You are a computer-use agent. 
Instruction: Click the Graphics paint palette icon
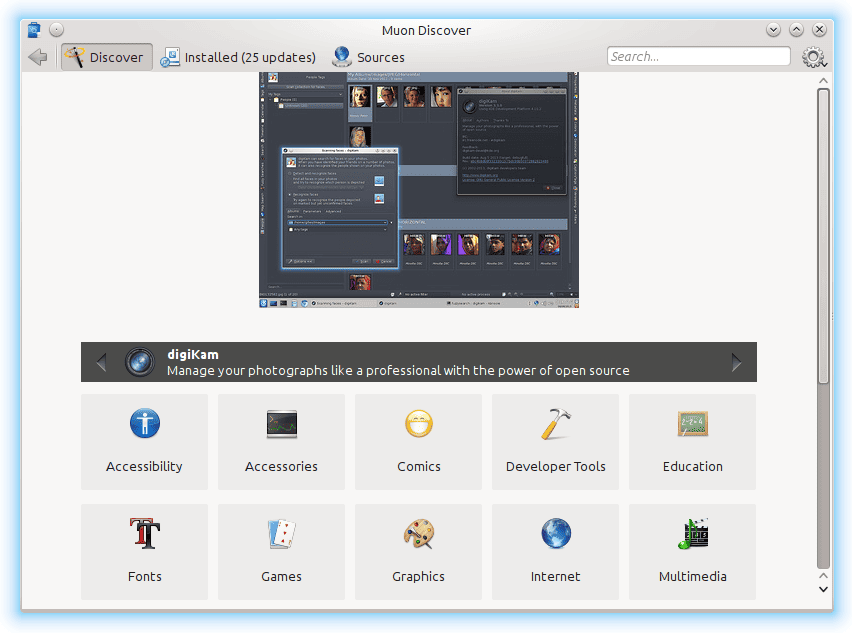(418, 533)
